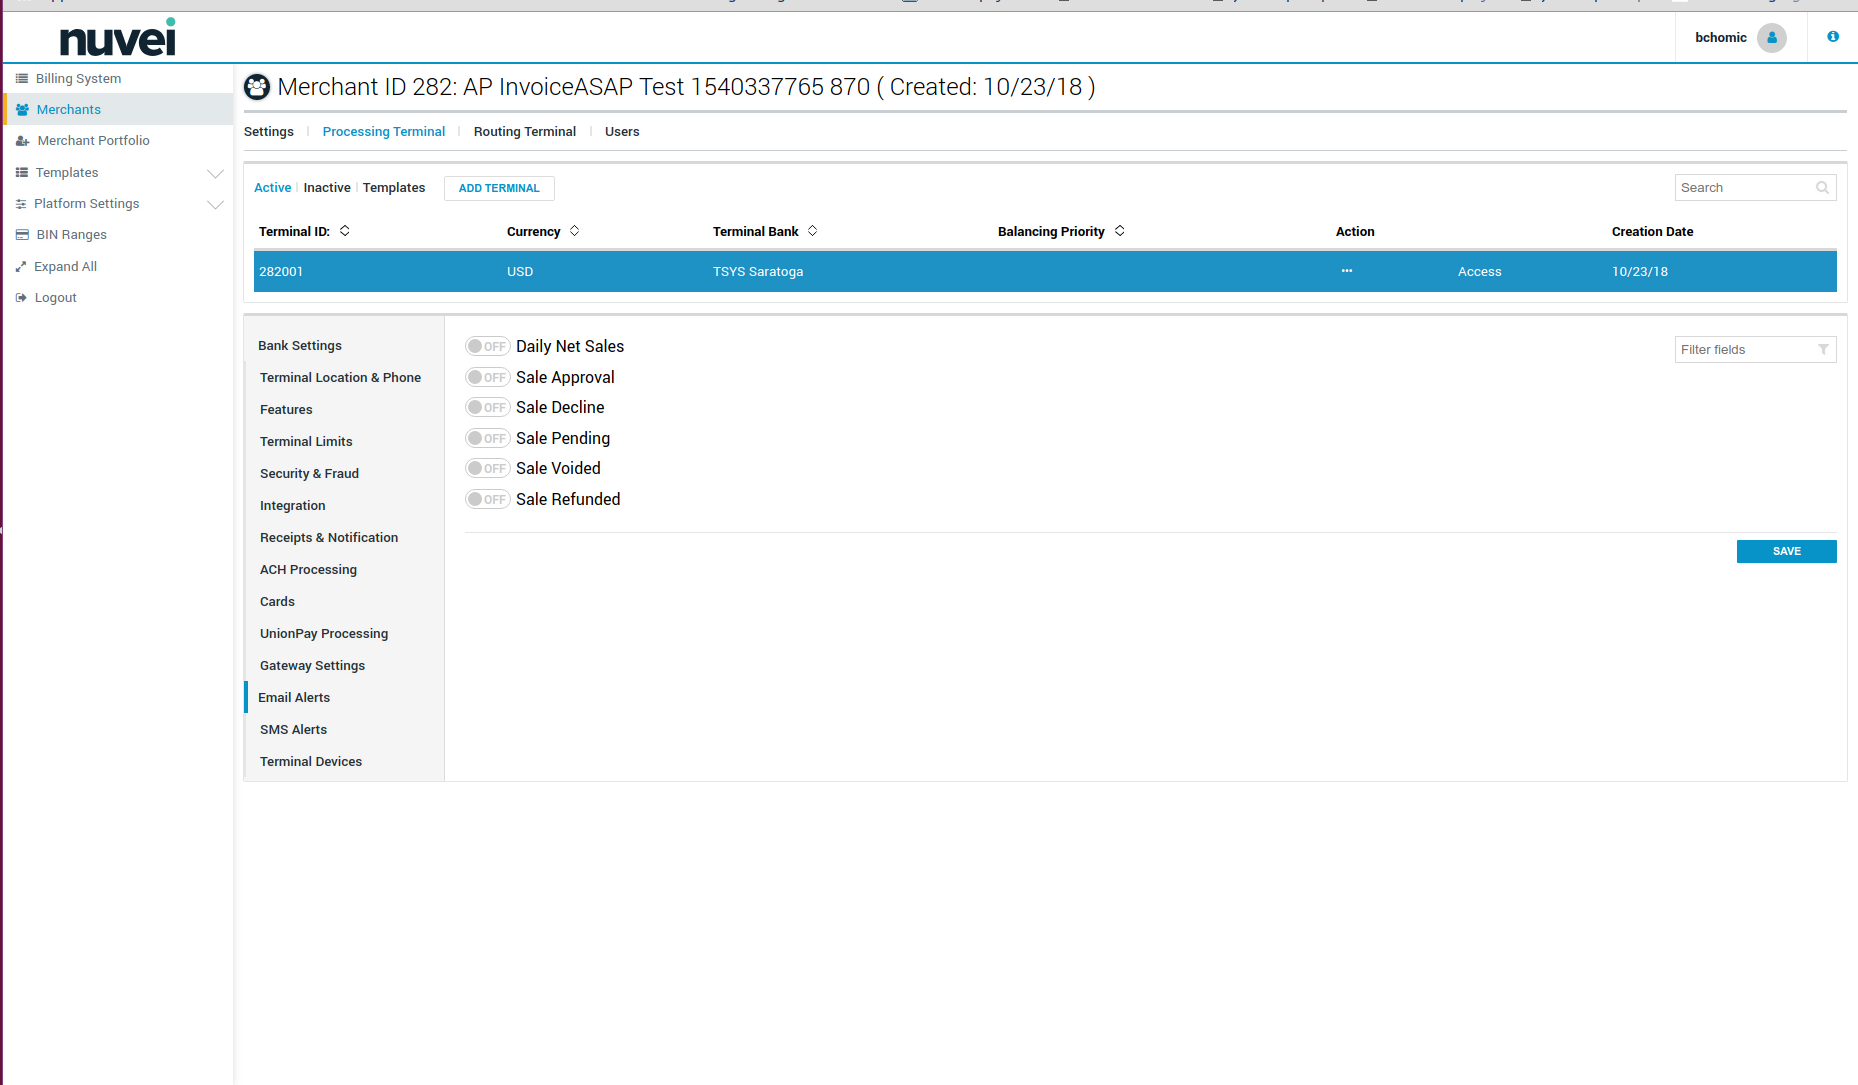The image size is (1858, 1085).
Task: Toggle Sale Decline email alert
Action: 488,408
